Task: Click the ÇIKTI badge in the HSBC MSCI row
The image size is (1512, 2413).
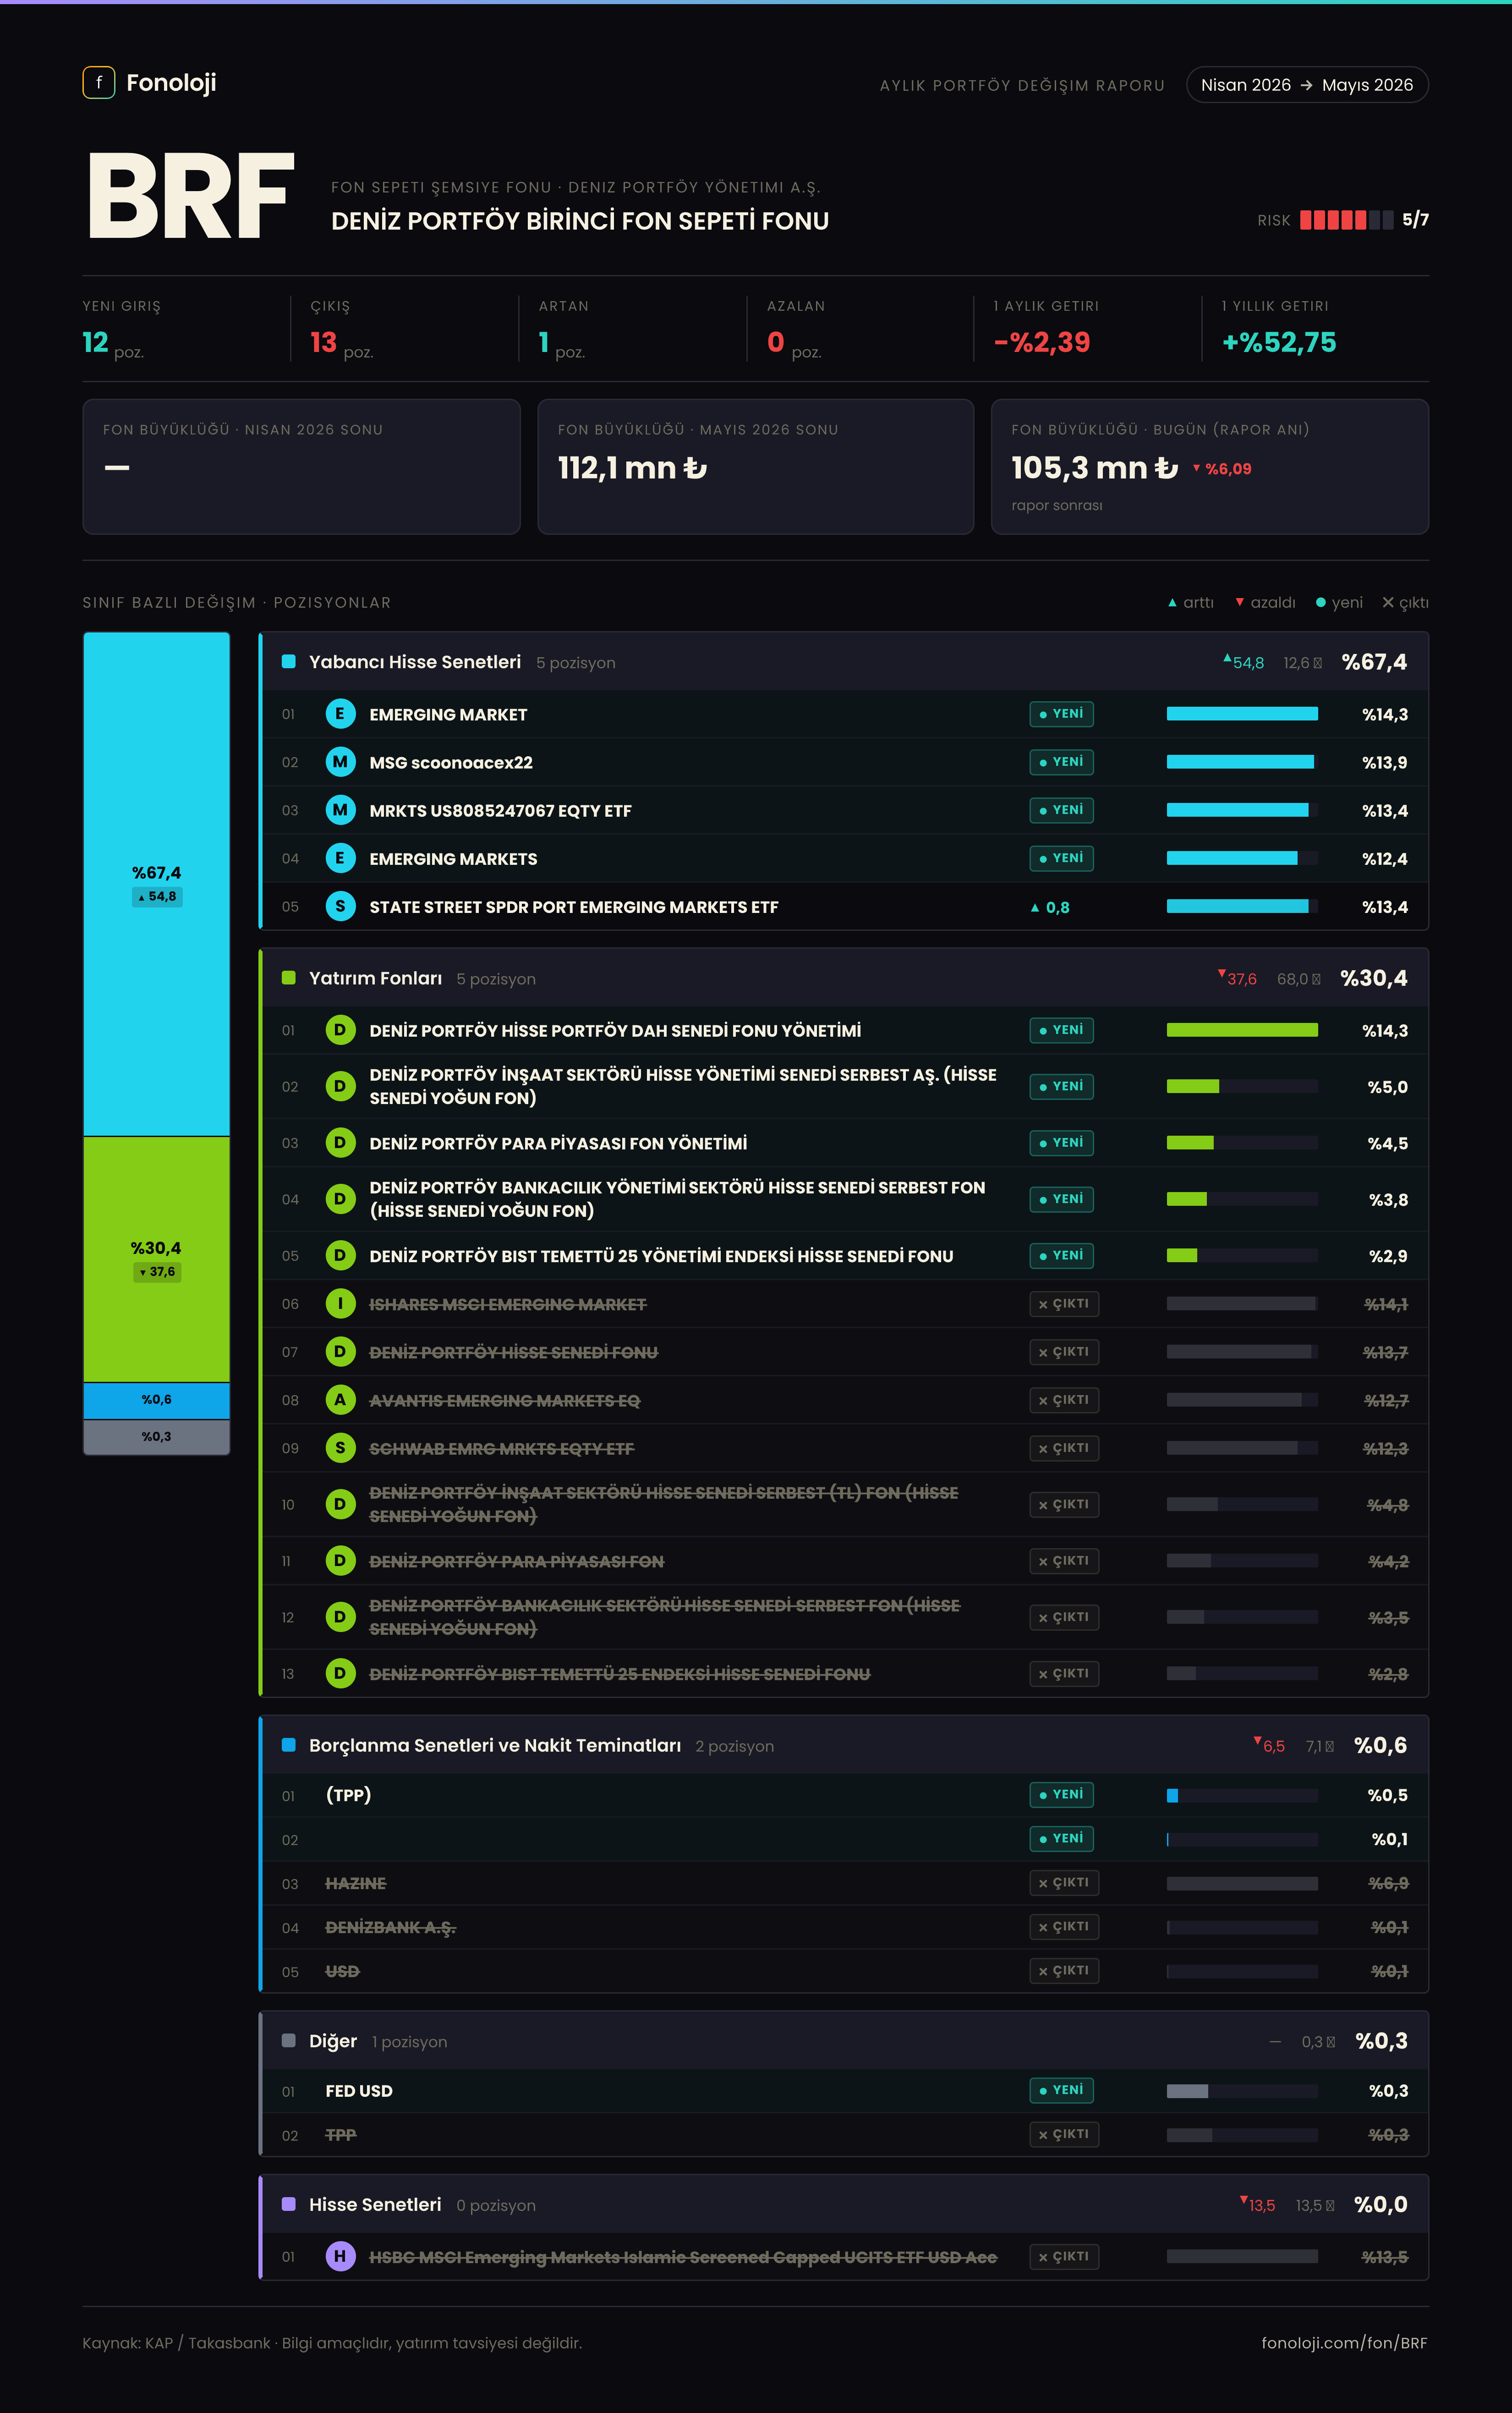Action: (1064, 2257)
